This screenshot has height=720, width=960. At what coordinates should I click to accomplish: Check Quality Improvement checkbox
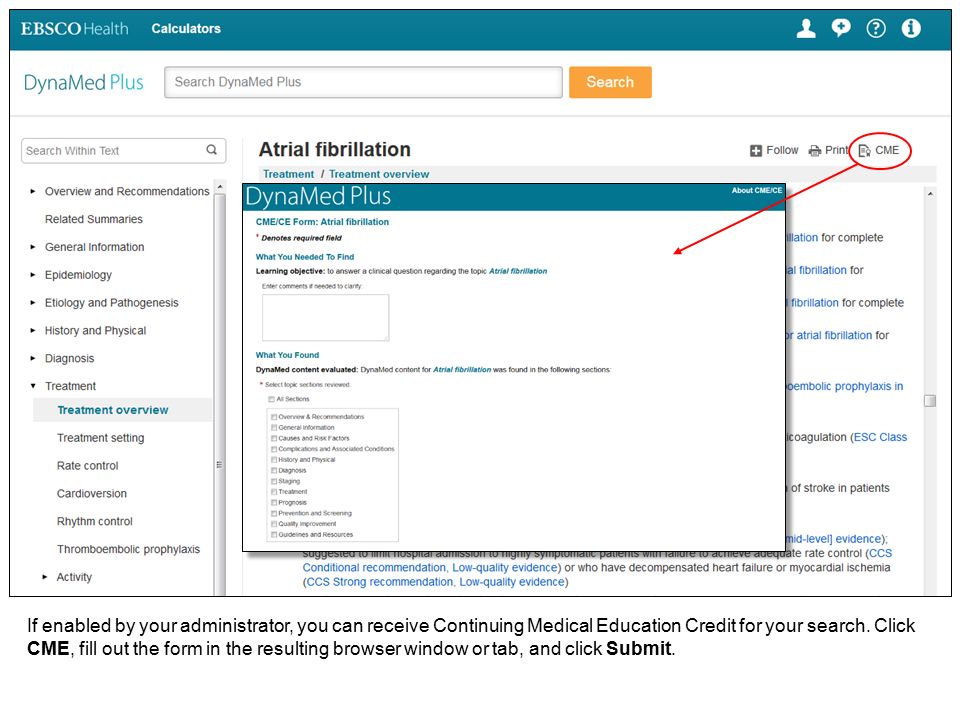point(274,524)
